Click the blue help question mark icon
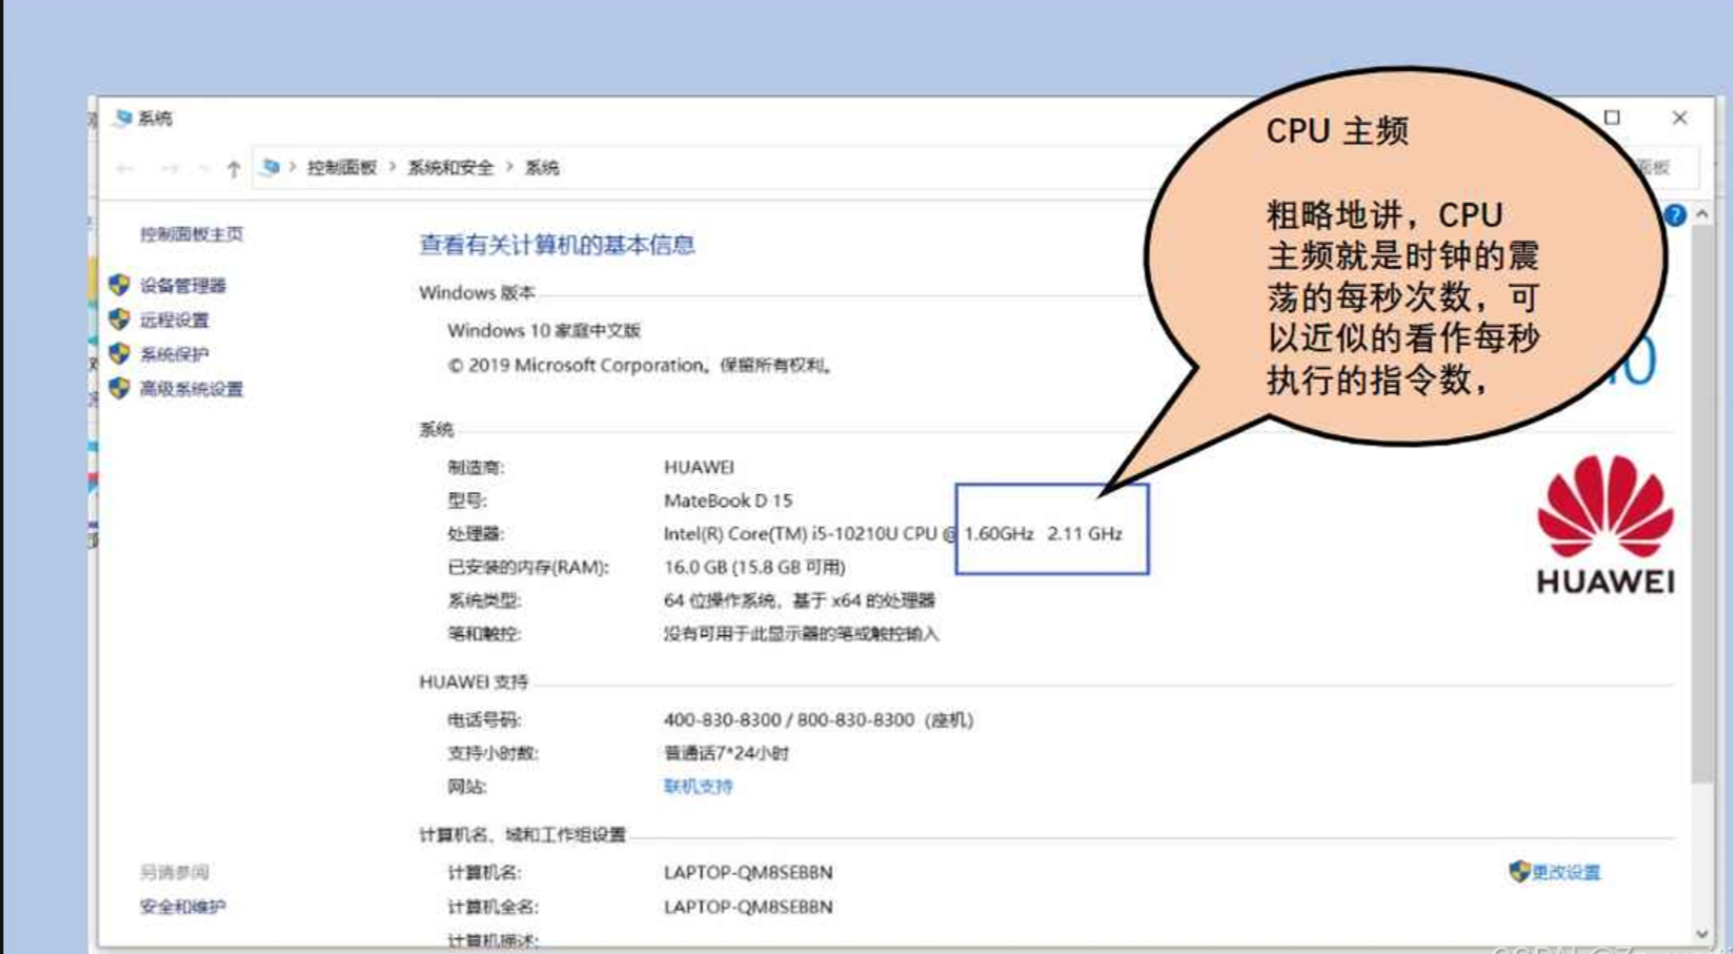The image size is (1733, 954). click(1675, 215)
